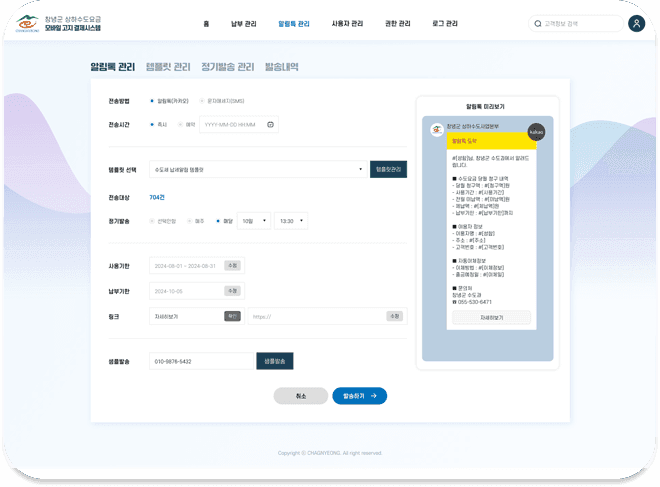Viewport: 660px width, 487px height.
Task: Click 수정 button in the 사용기한 field
Action: 232,266
